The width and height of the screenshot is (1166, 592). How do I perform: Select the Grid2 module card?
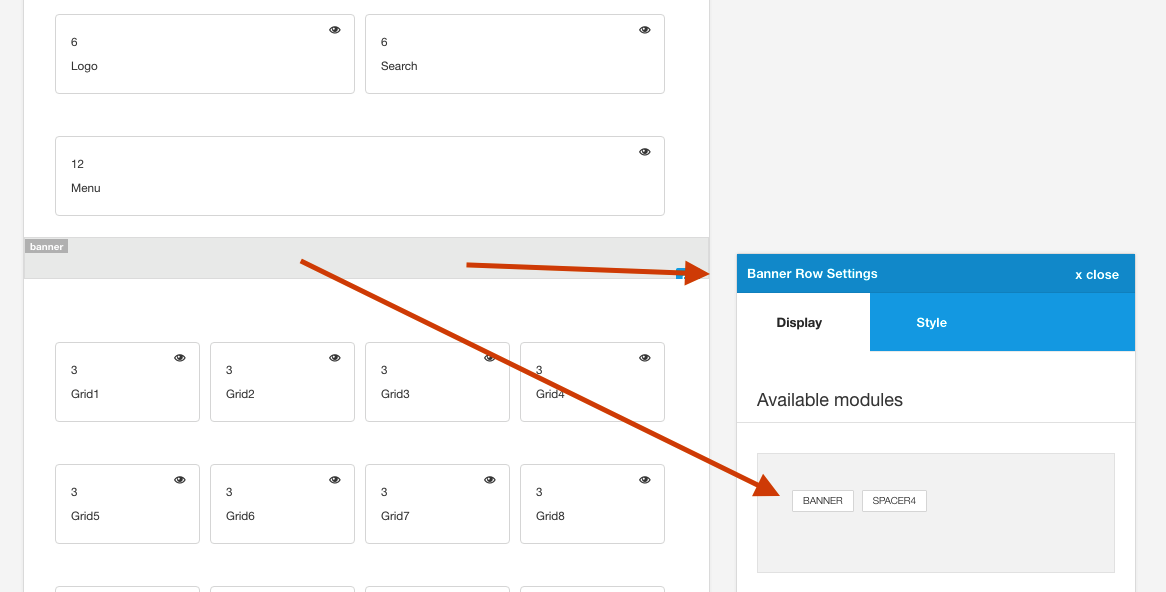click(x=283, y=382)
